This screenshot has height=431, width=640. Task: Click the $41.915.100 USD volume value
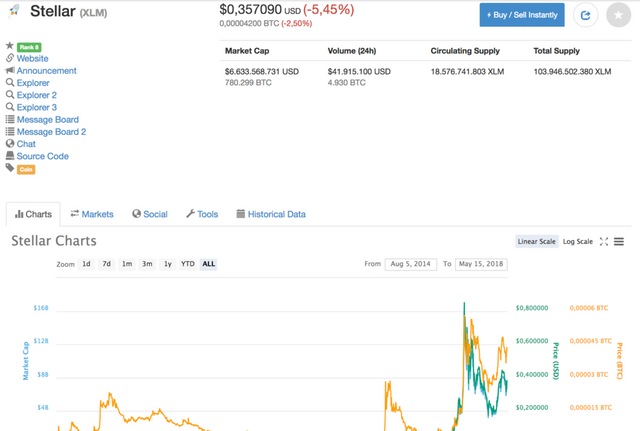tap(359, 71)
